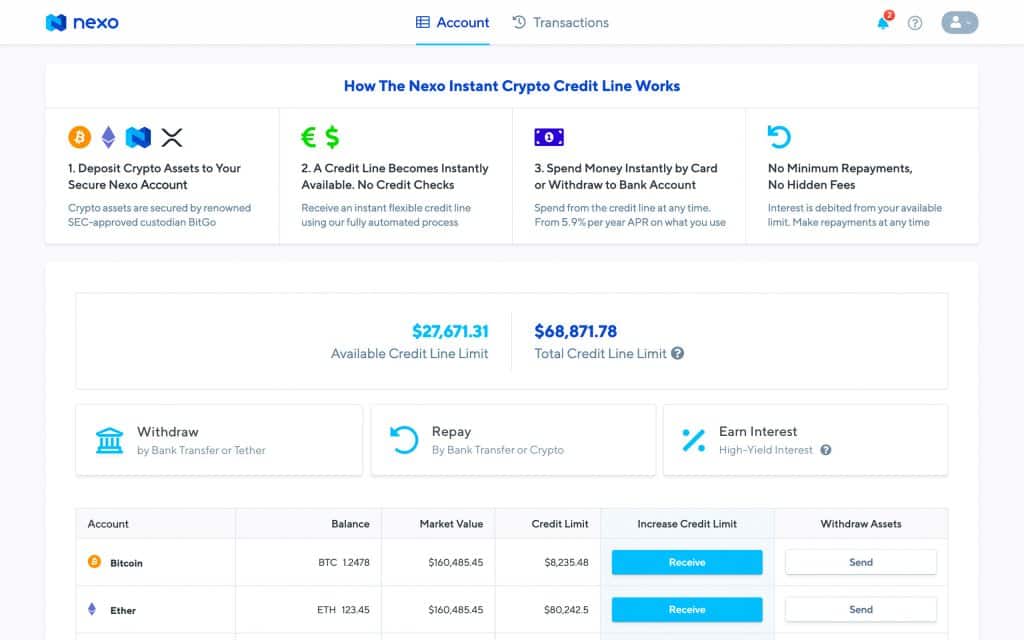The image size is (1024, 640).
Task: Click the Nexo logo in the header
Action: pyautogui.click(x=80, y=22)
